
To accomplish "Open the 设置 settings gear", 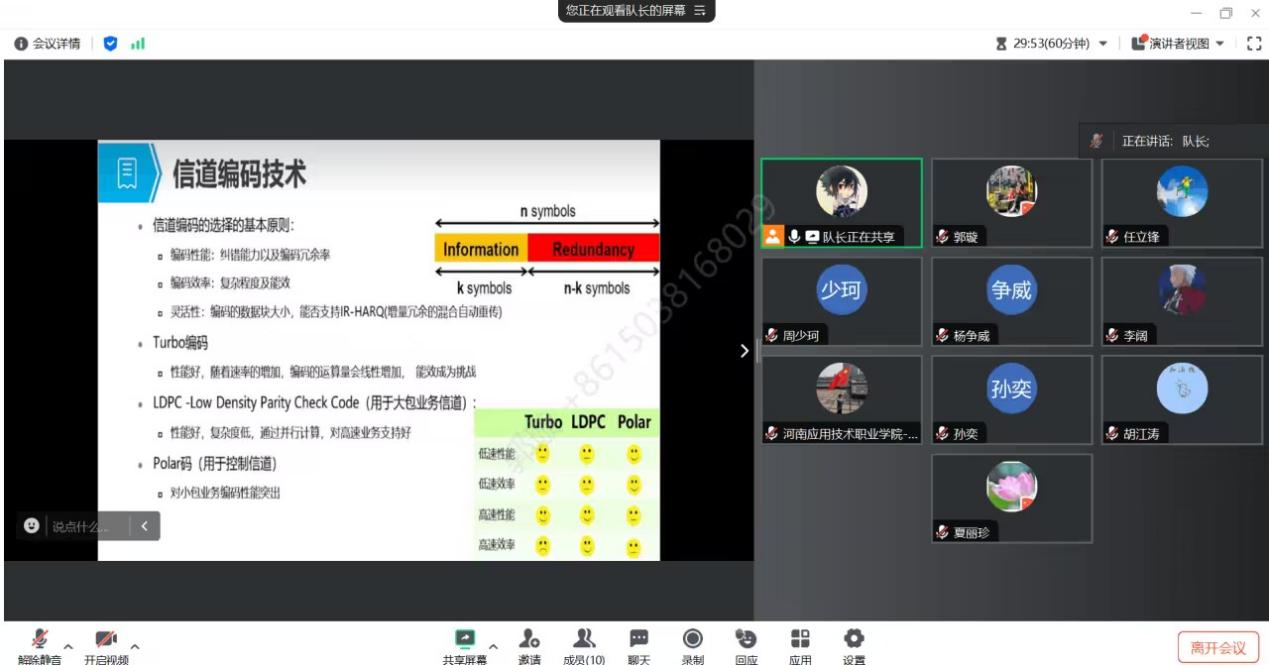I will (854, 639).
